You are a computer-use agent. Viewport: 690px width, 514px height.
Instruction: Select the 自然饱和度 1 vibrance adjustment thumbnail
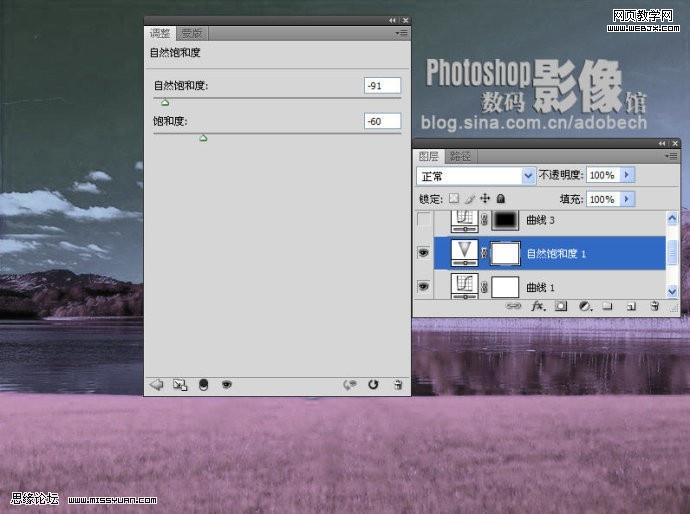tap(465, 253)
